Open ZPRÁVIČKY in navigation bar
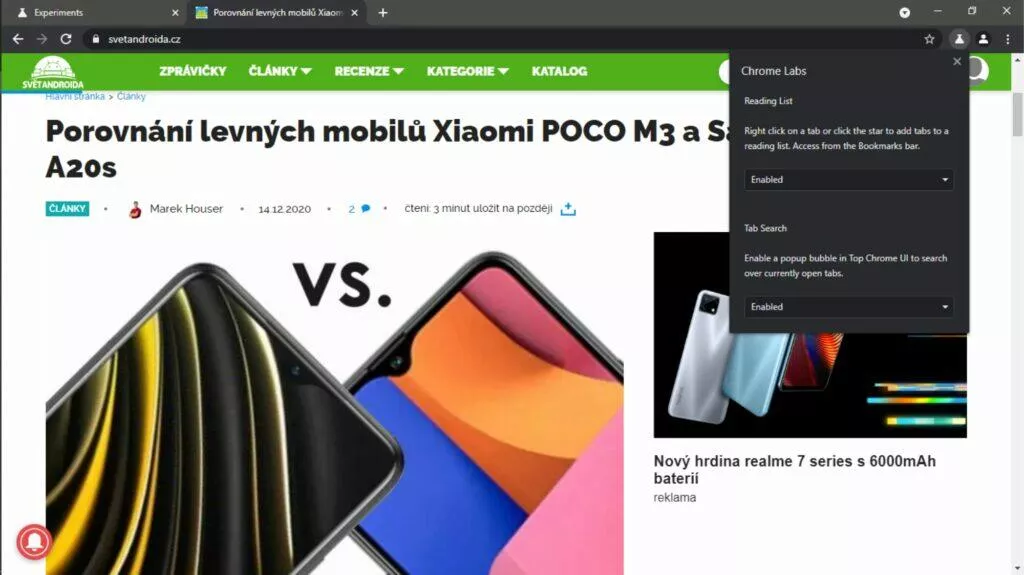The image size is (1024, 575). click(x=193, y=71)
